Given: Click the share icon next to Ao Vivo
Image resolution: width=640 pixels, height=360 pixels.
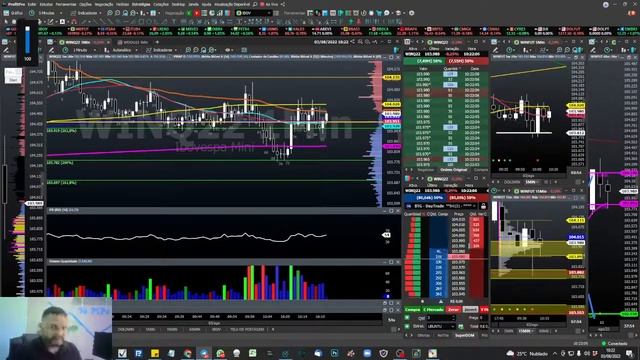Looking at the screenshot, I should [283, 4].
